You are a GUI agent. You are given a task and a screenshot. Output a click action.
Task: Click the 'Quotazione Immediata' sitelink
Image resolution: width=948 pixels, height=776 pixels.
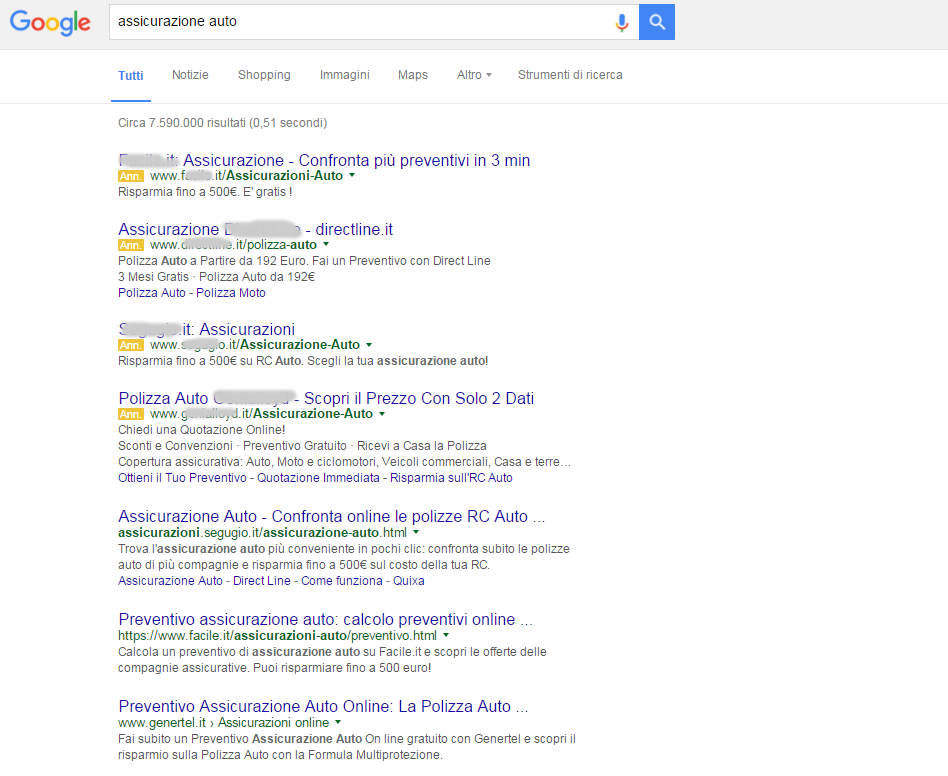click(319, 478)
